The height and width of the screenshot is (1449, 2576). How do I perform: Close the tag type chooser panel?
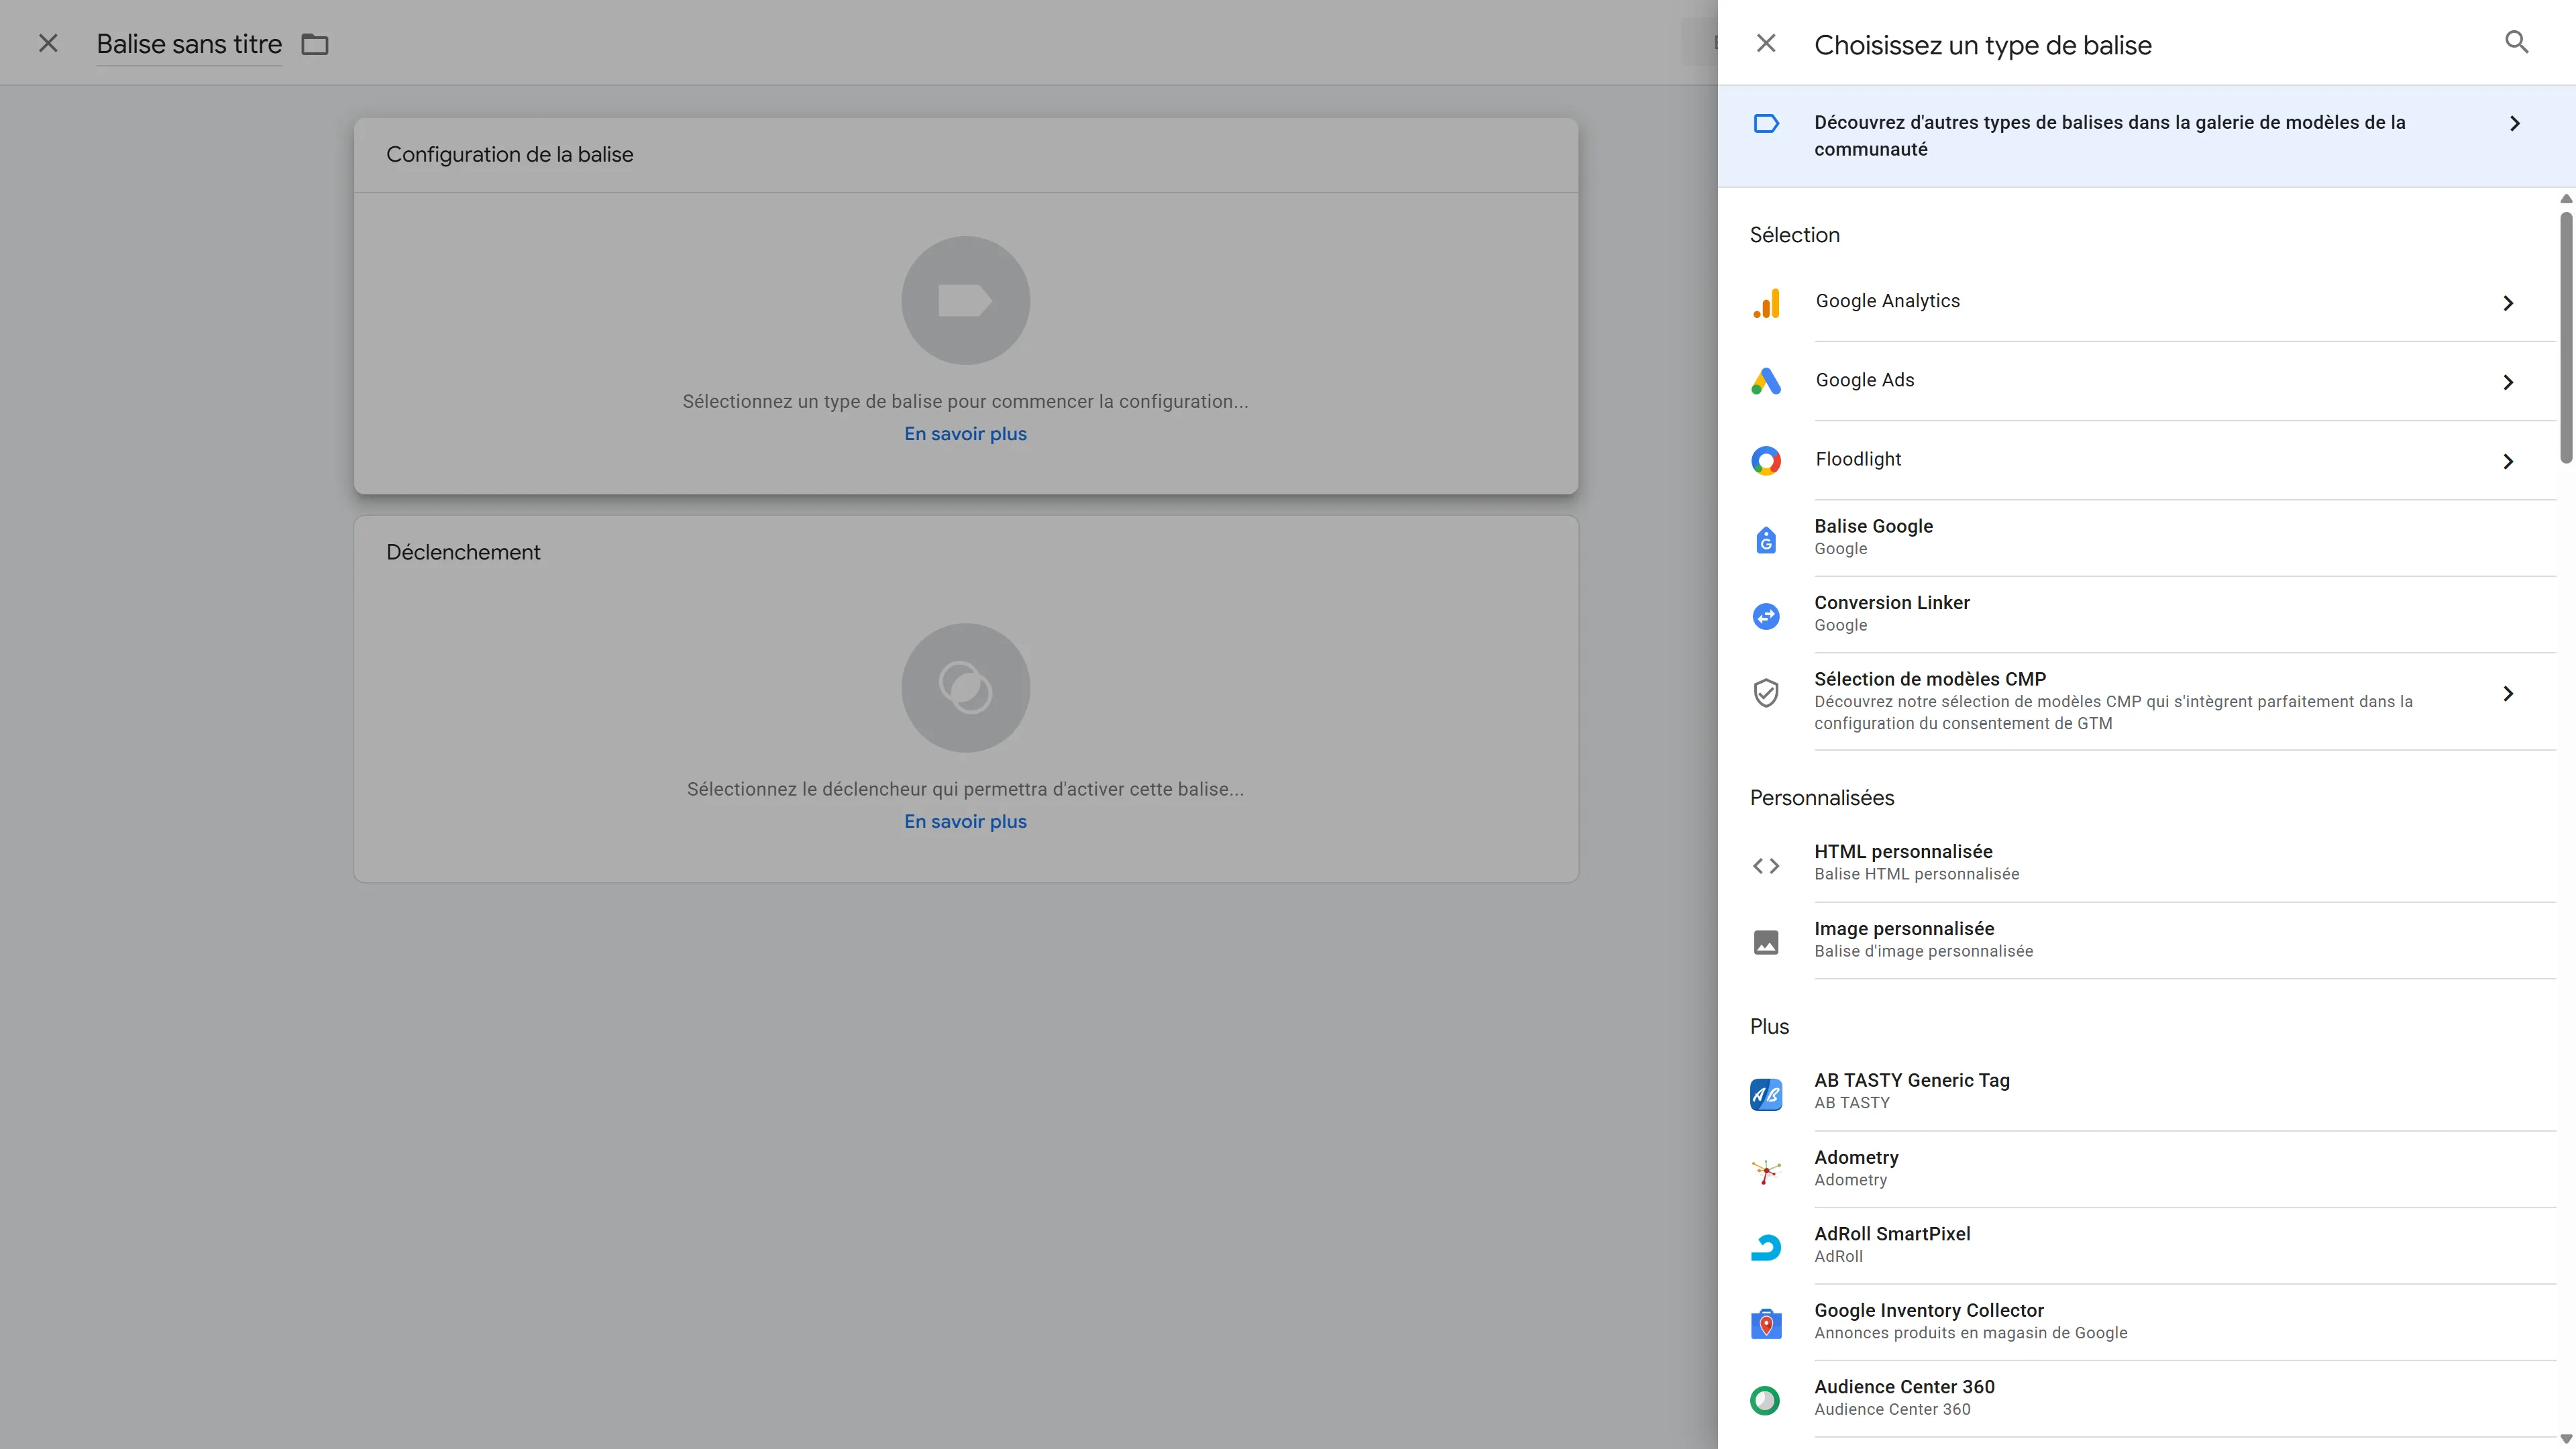coord(1766,43)
